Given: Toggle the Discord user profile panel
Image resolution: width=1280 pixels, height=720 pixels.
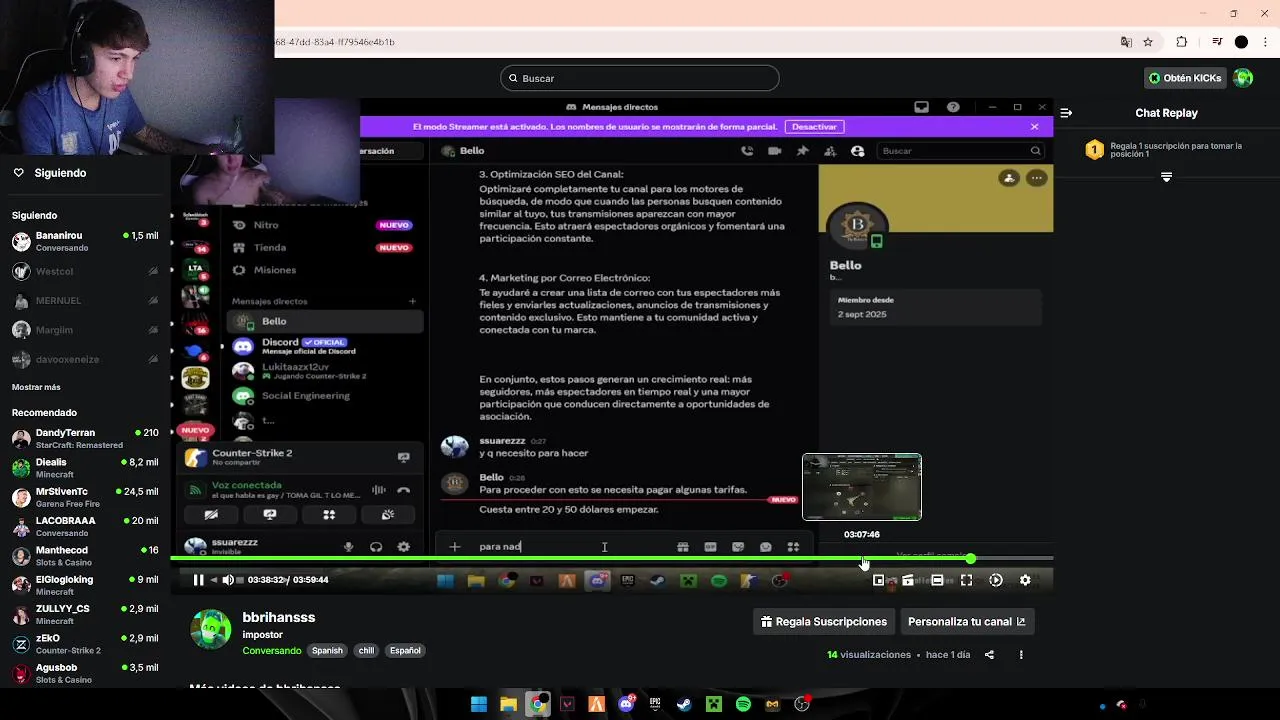Looking at the screenshot, I should (857, 151).
